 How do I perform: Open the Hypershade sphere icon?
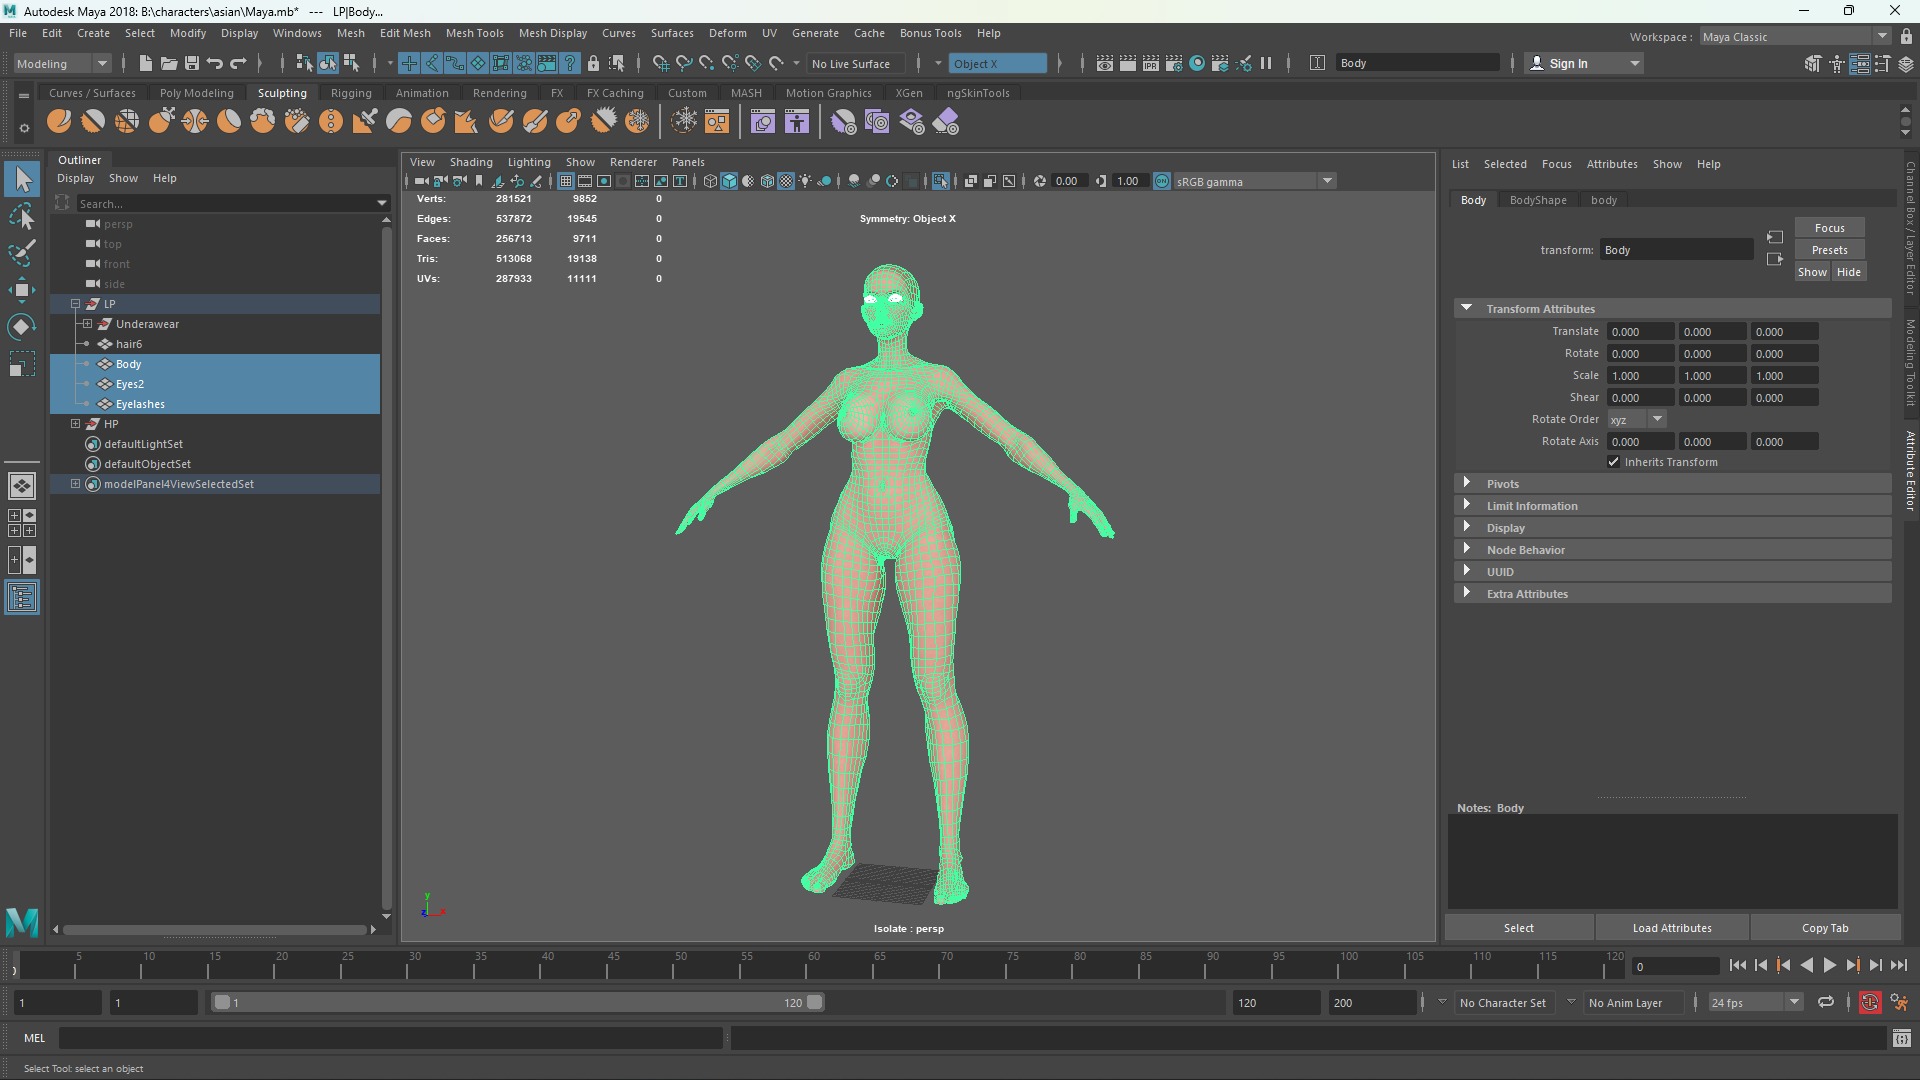1197,63
